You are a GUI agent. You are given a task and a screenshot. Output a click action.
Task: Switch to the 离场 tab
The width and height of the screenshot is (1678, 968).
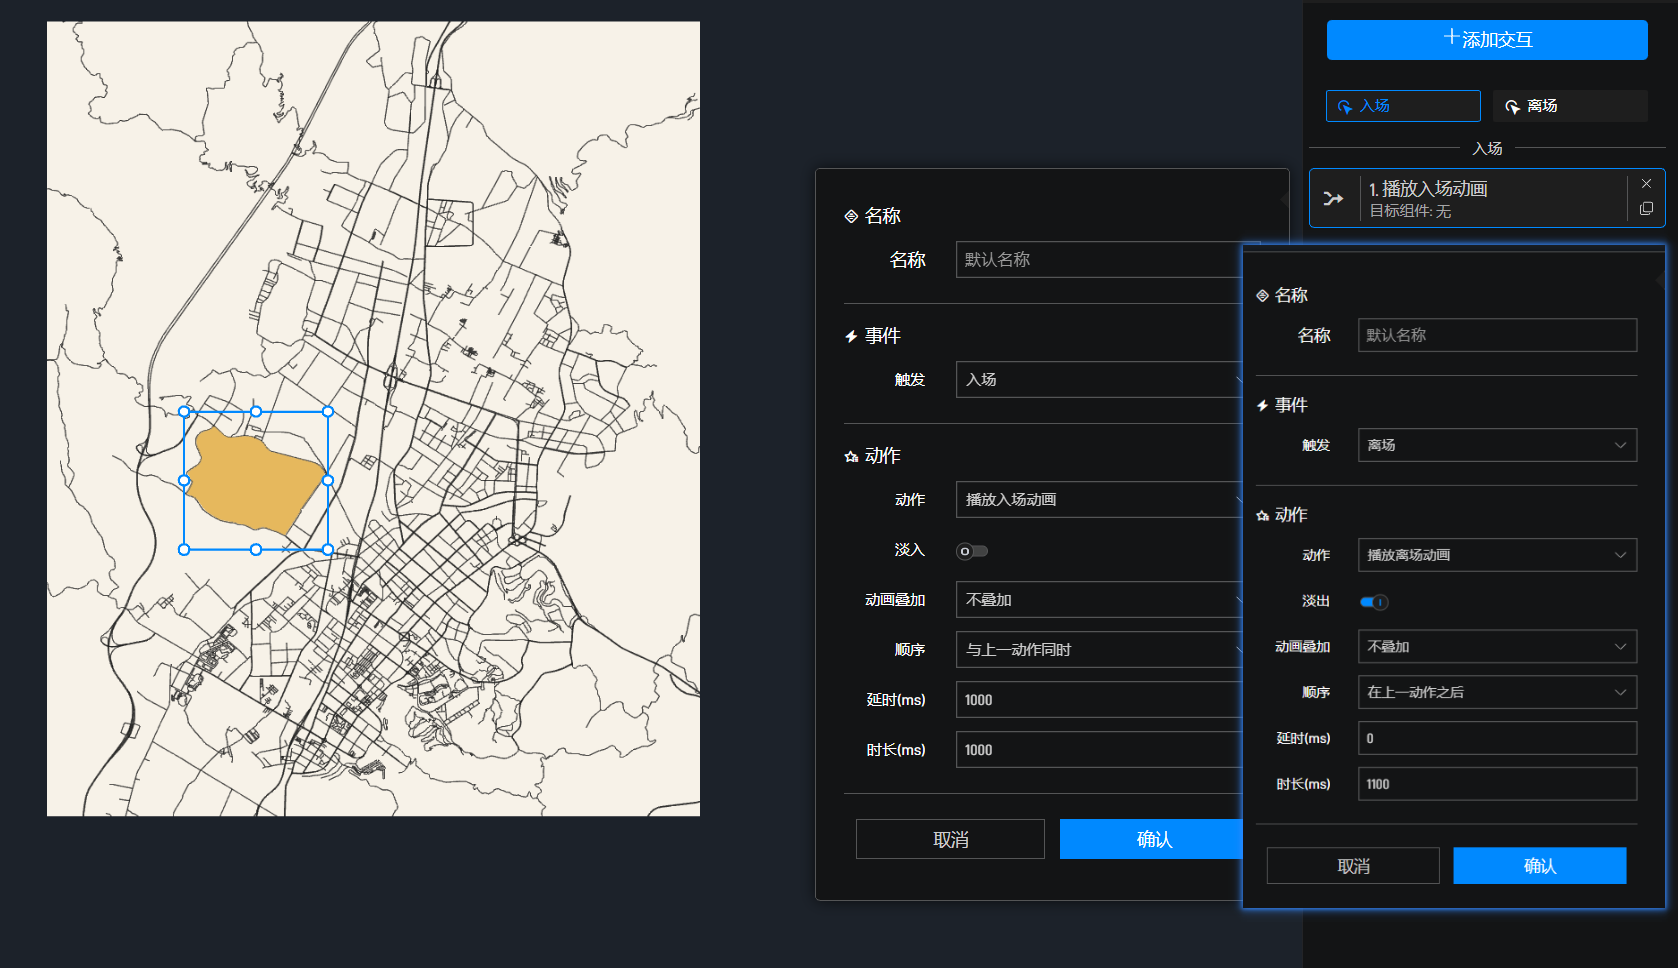pos(1569,106)
